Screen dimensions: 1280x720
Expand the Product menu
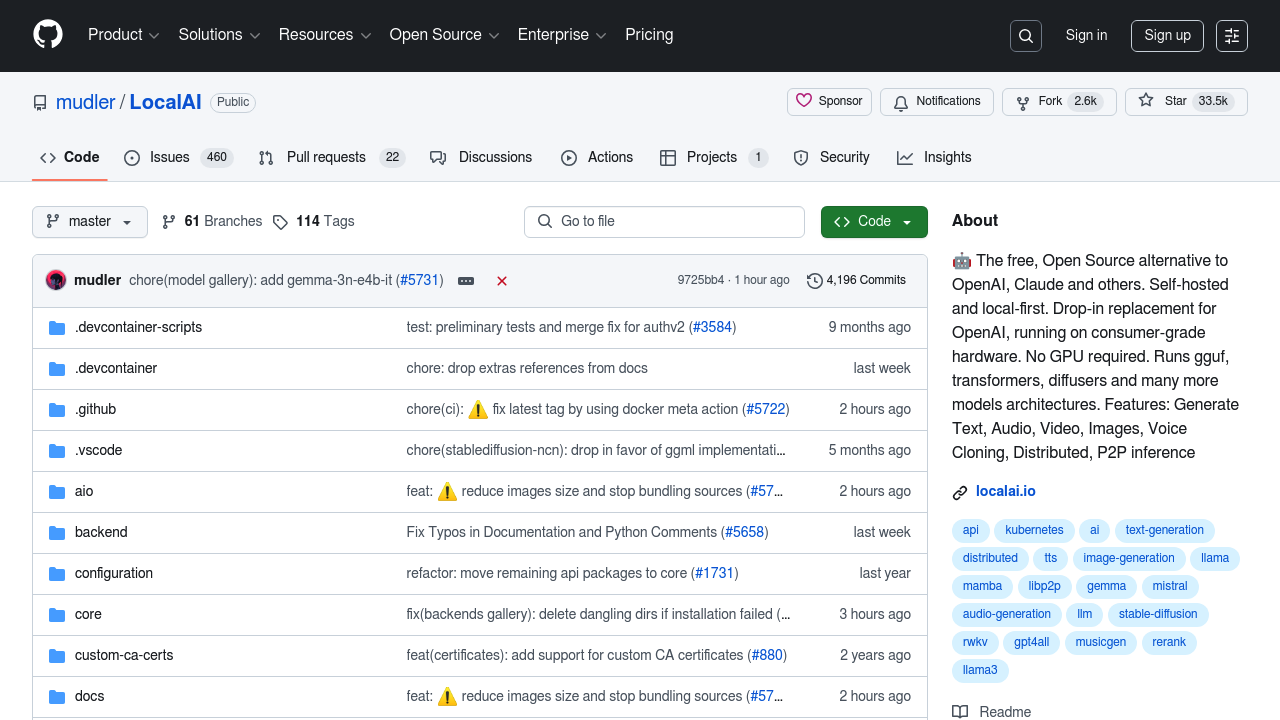click(x=124, y=35)
